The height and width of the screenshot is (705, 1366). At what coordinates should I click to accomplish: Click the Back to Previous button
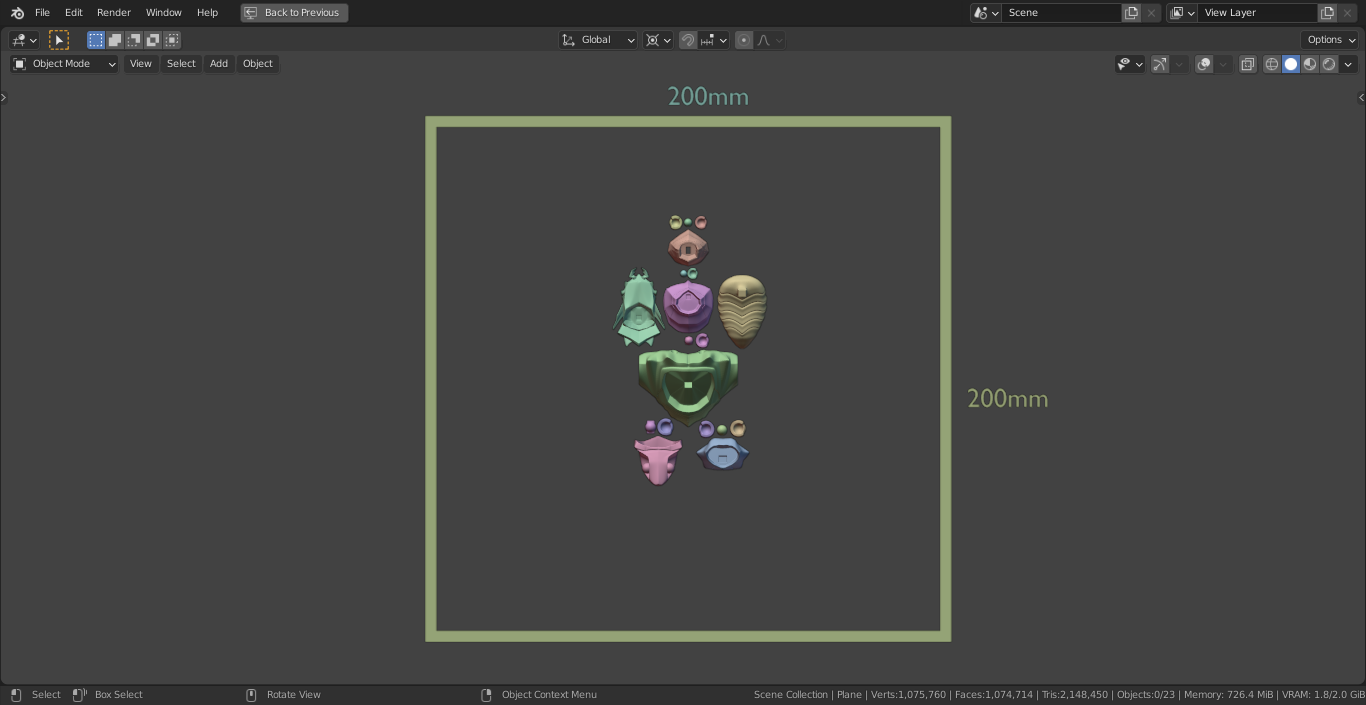pyautogui.click(x=294, y=13)
